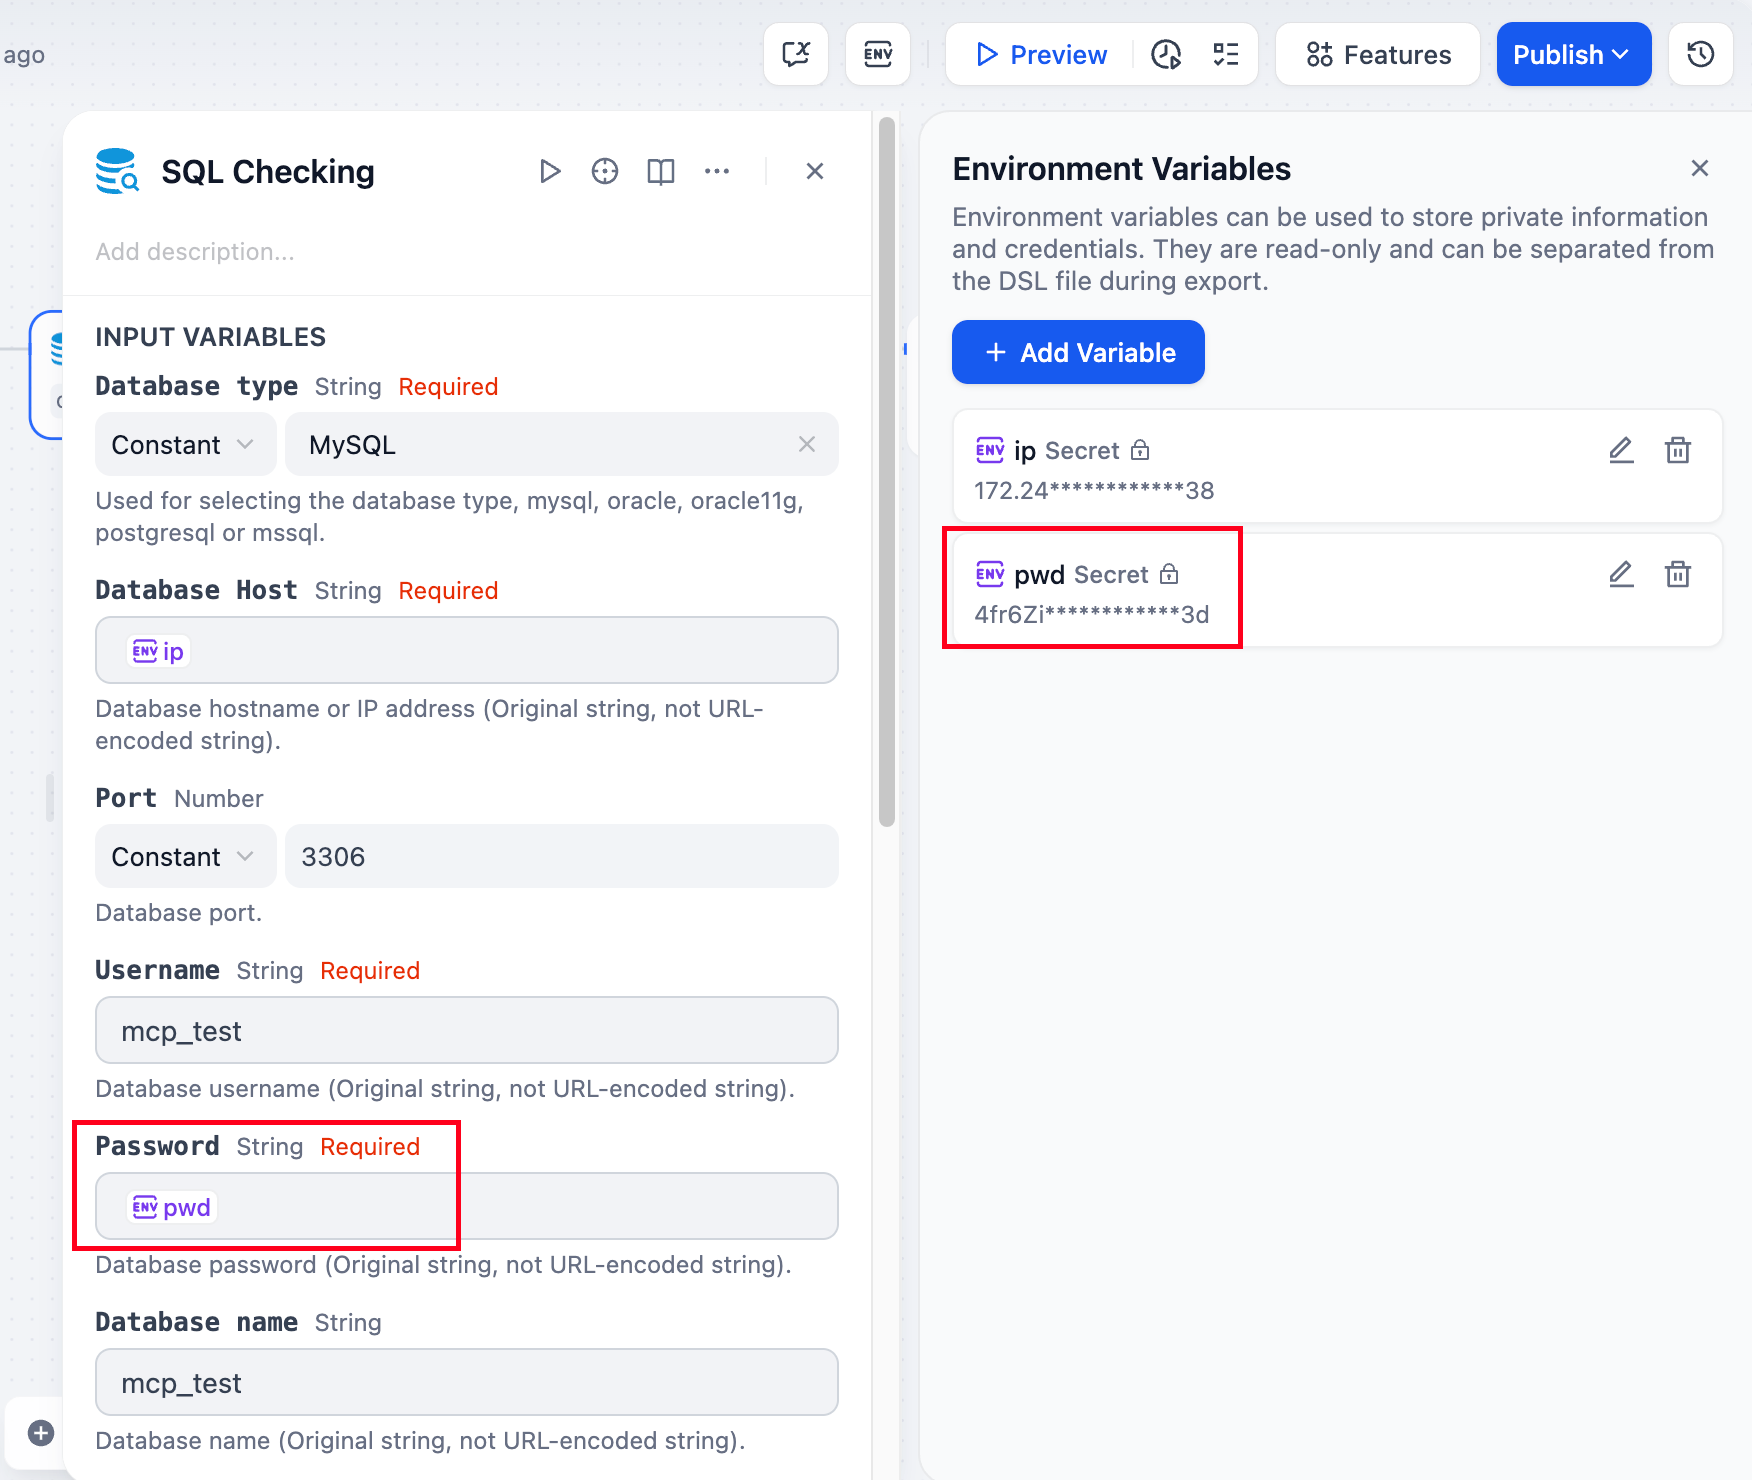Open the SQL Checking node help book icon
This screenshot has width=1752, height=1480.
[x=660, y=171]
